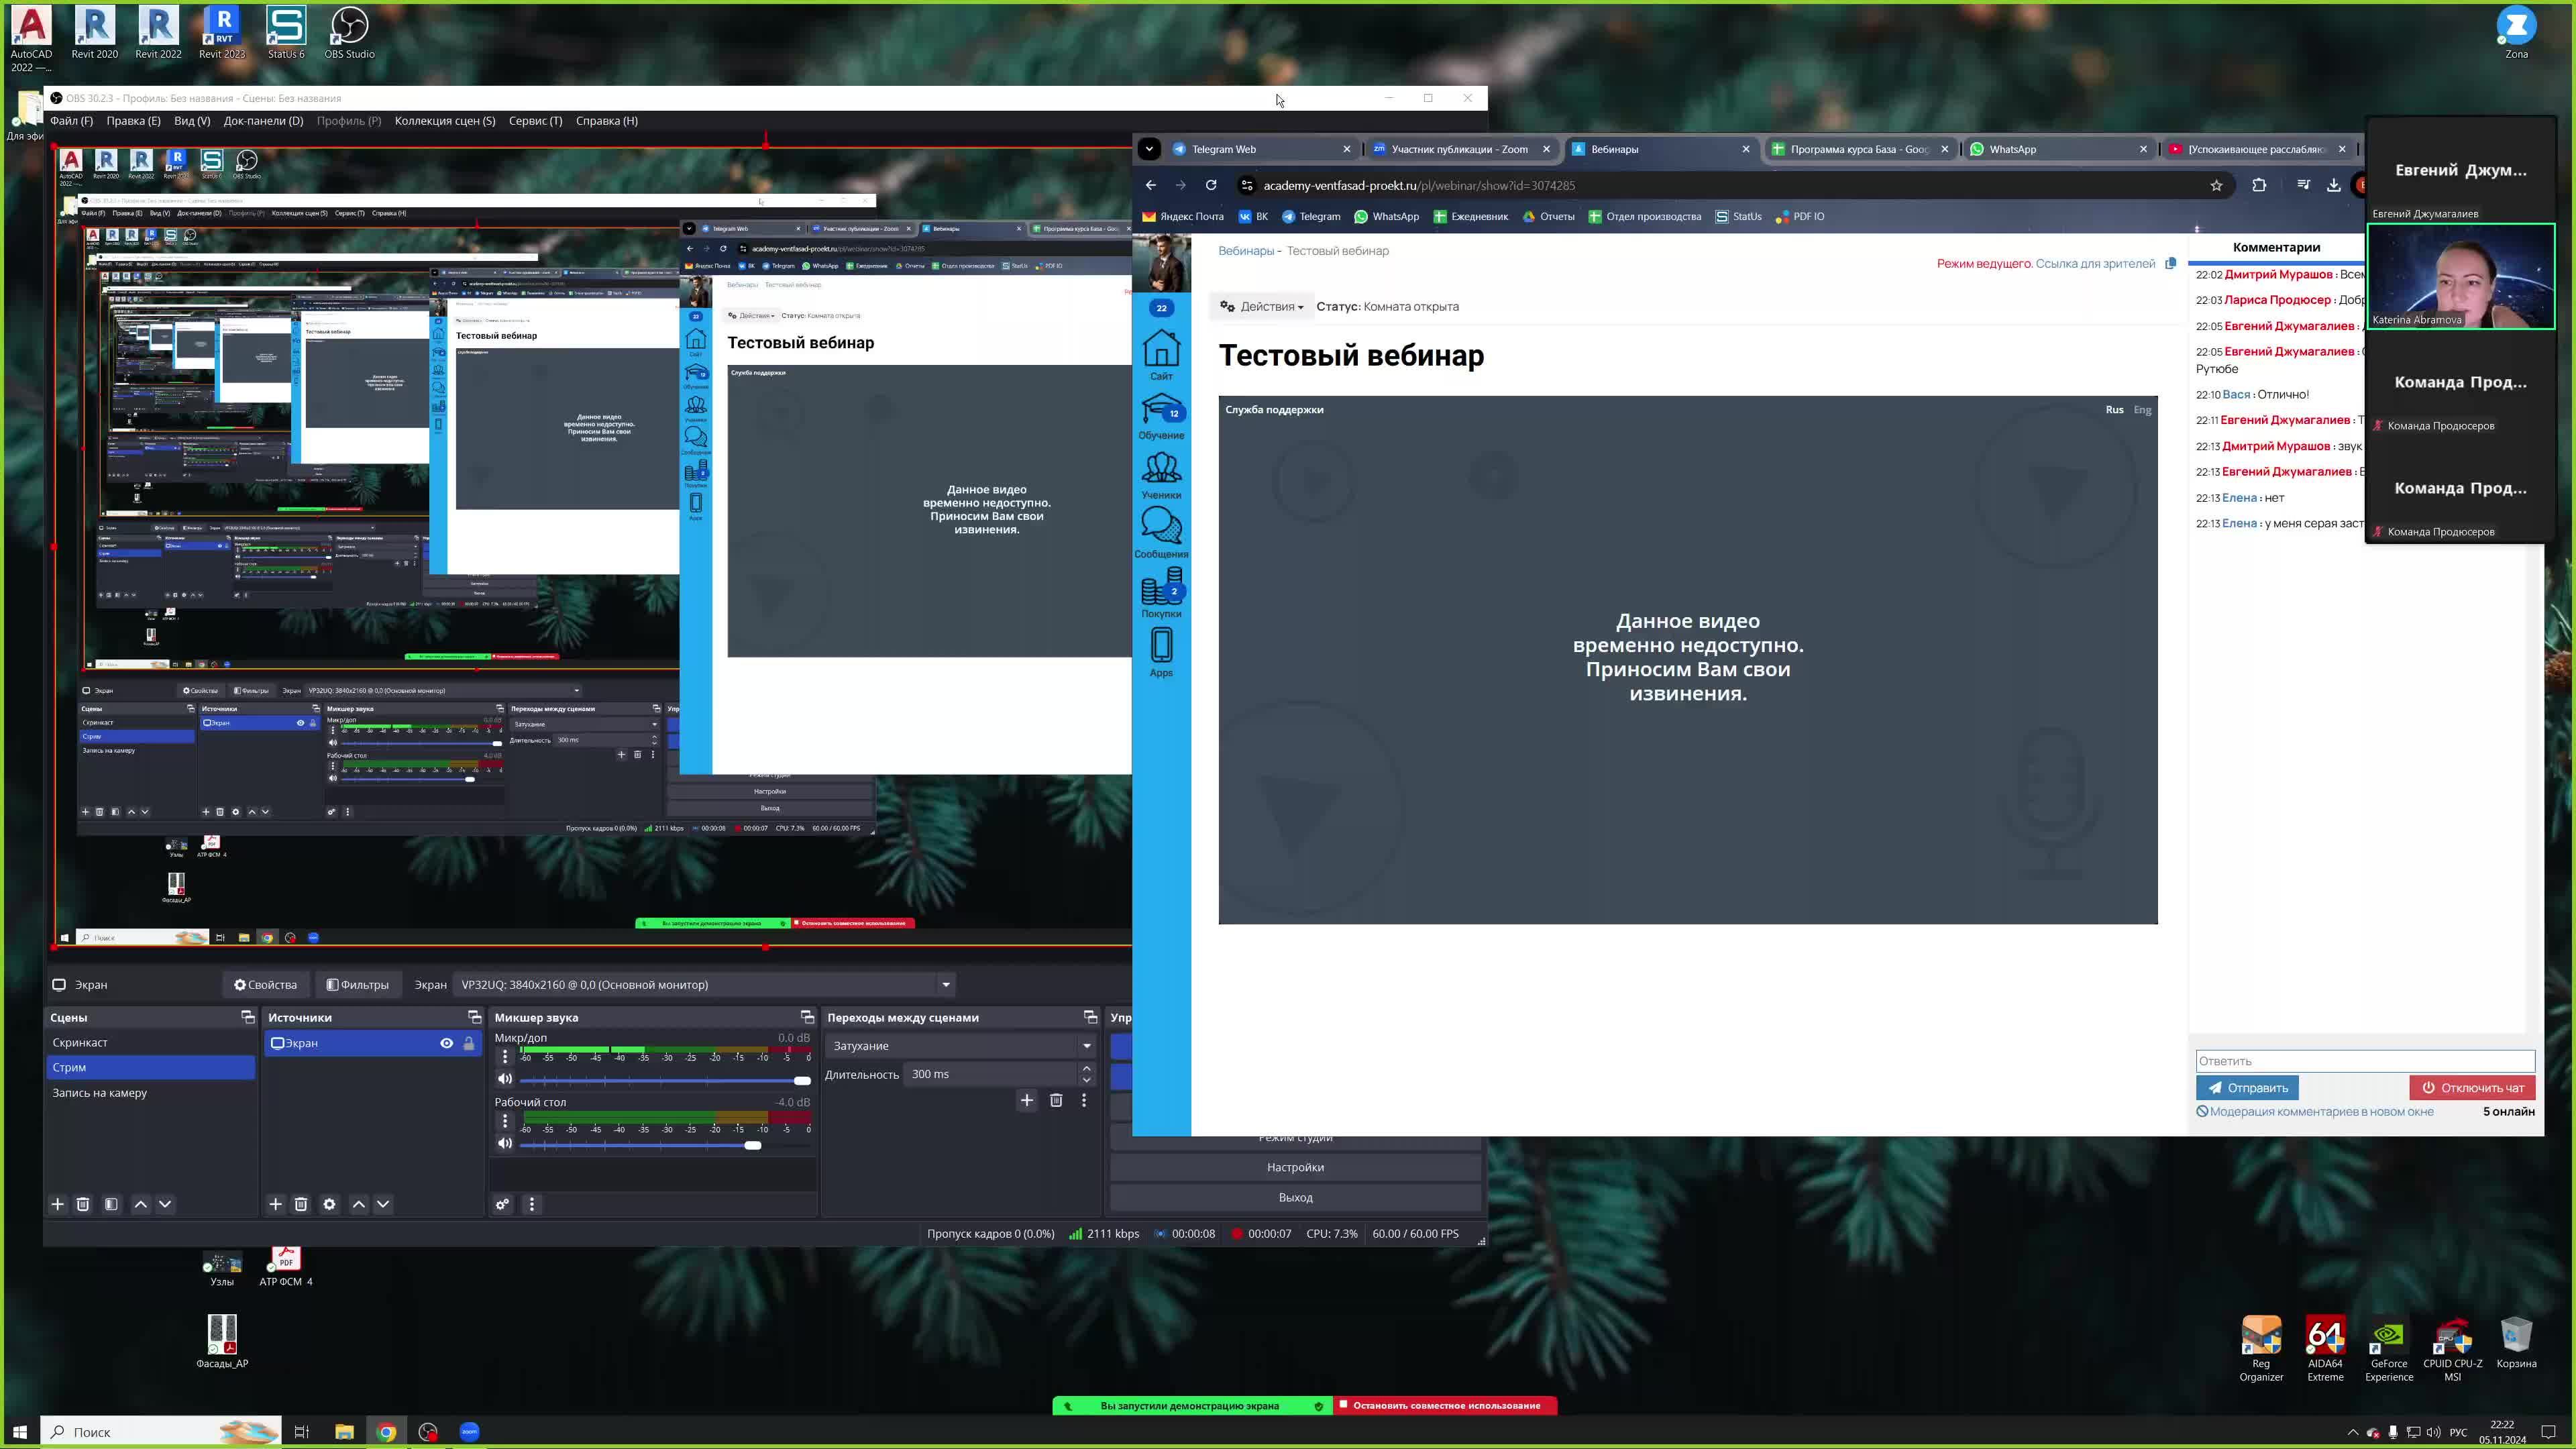Add a new scene with plus icon
This screenshot has width=2576, height=1449.
coord(57,1204)
